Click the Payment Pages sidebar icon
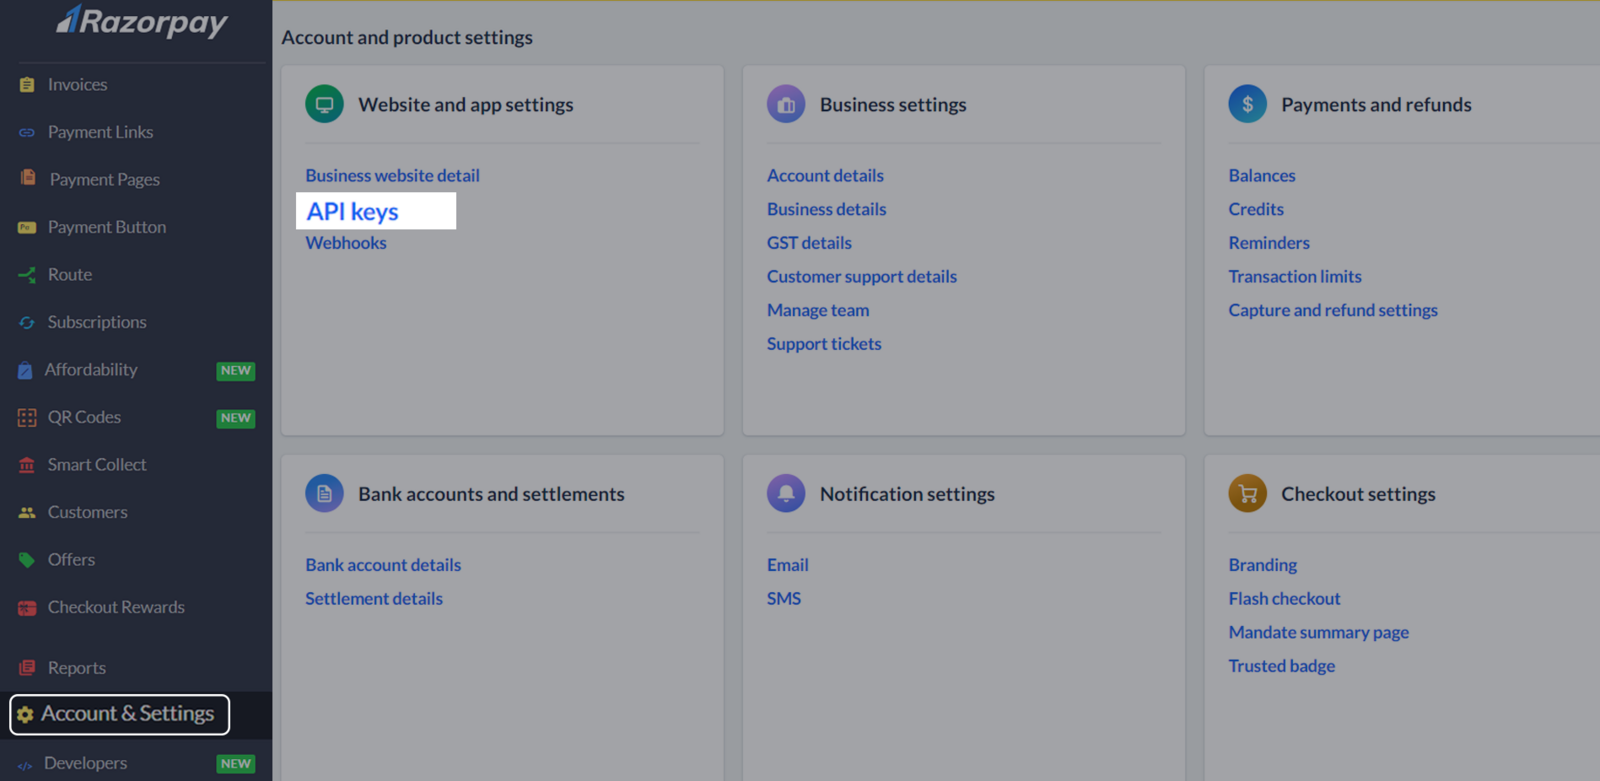This screenshot has width=1600, height=781. click(28, 178)
